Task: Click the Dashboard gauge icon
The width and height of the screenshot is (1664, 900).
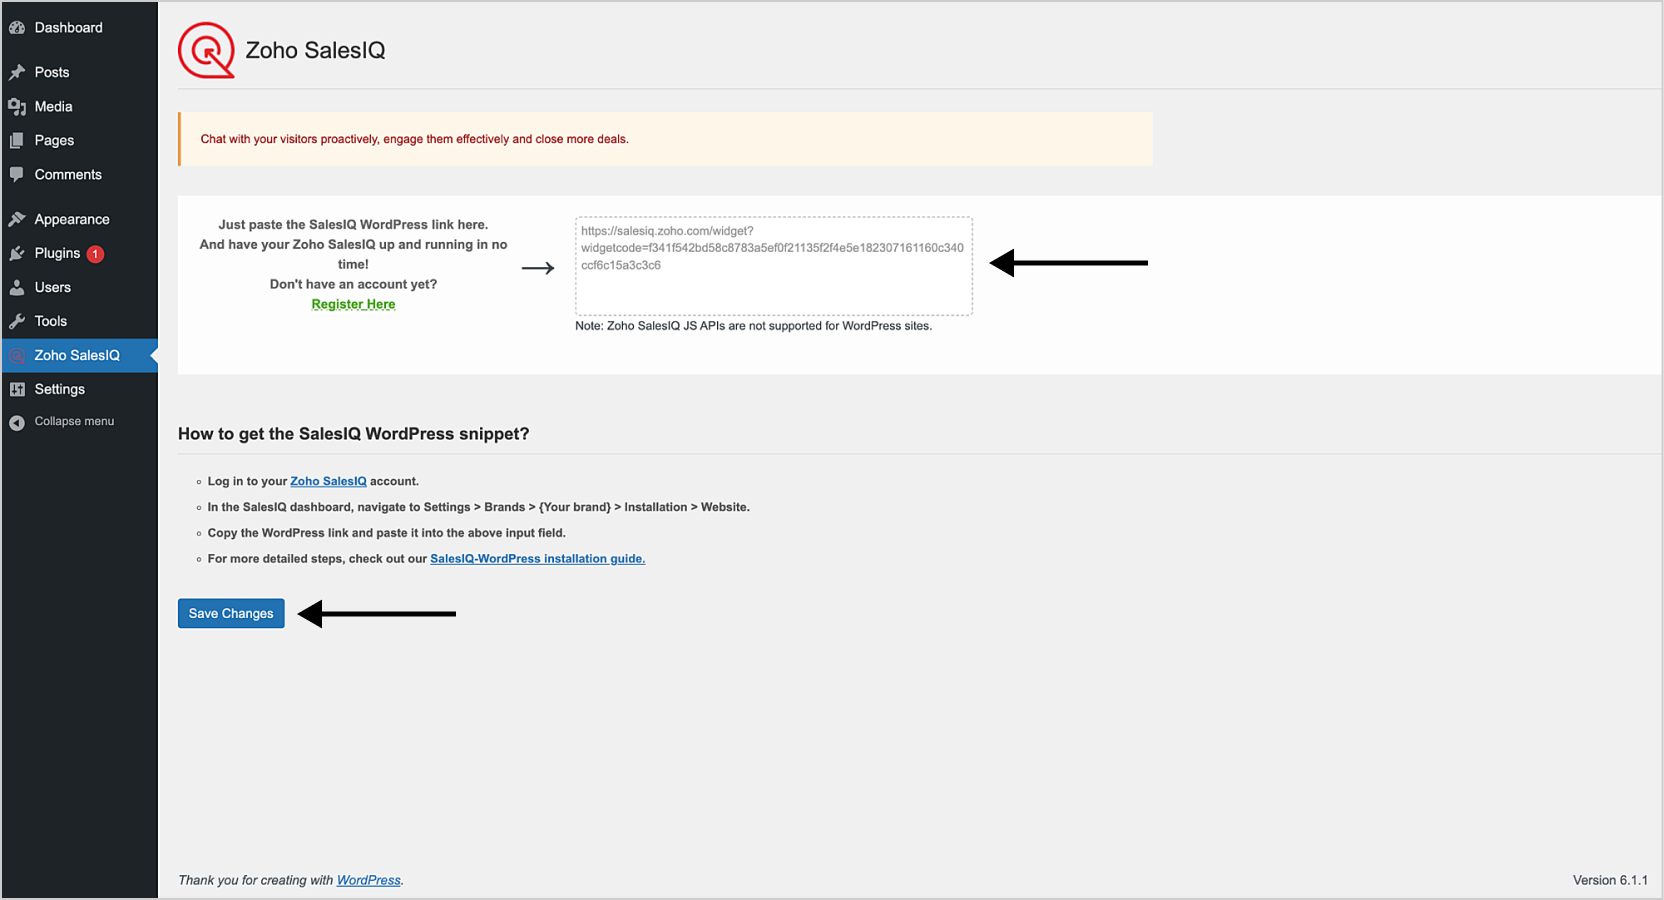Action: pyautogui.click(x=17, y=28)
